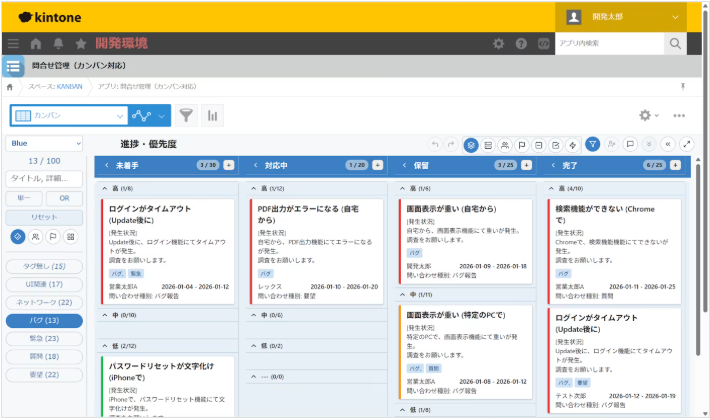Click the double left chevron collapse icon

pos(668,144)
